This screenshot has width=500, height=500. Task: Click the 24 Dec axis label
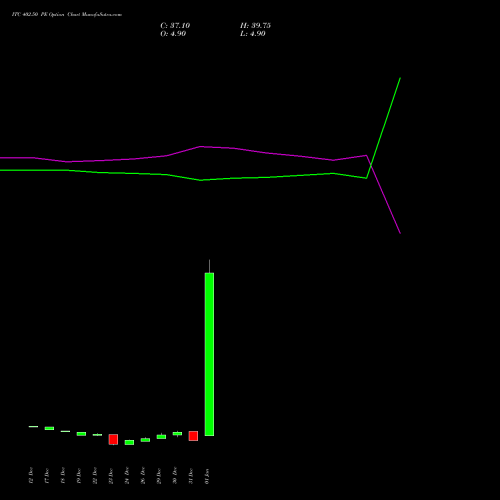pyautogui.click(x=127, y=476)
